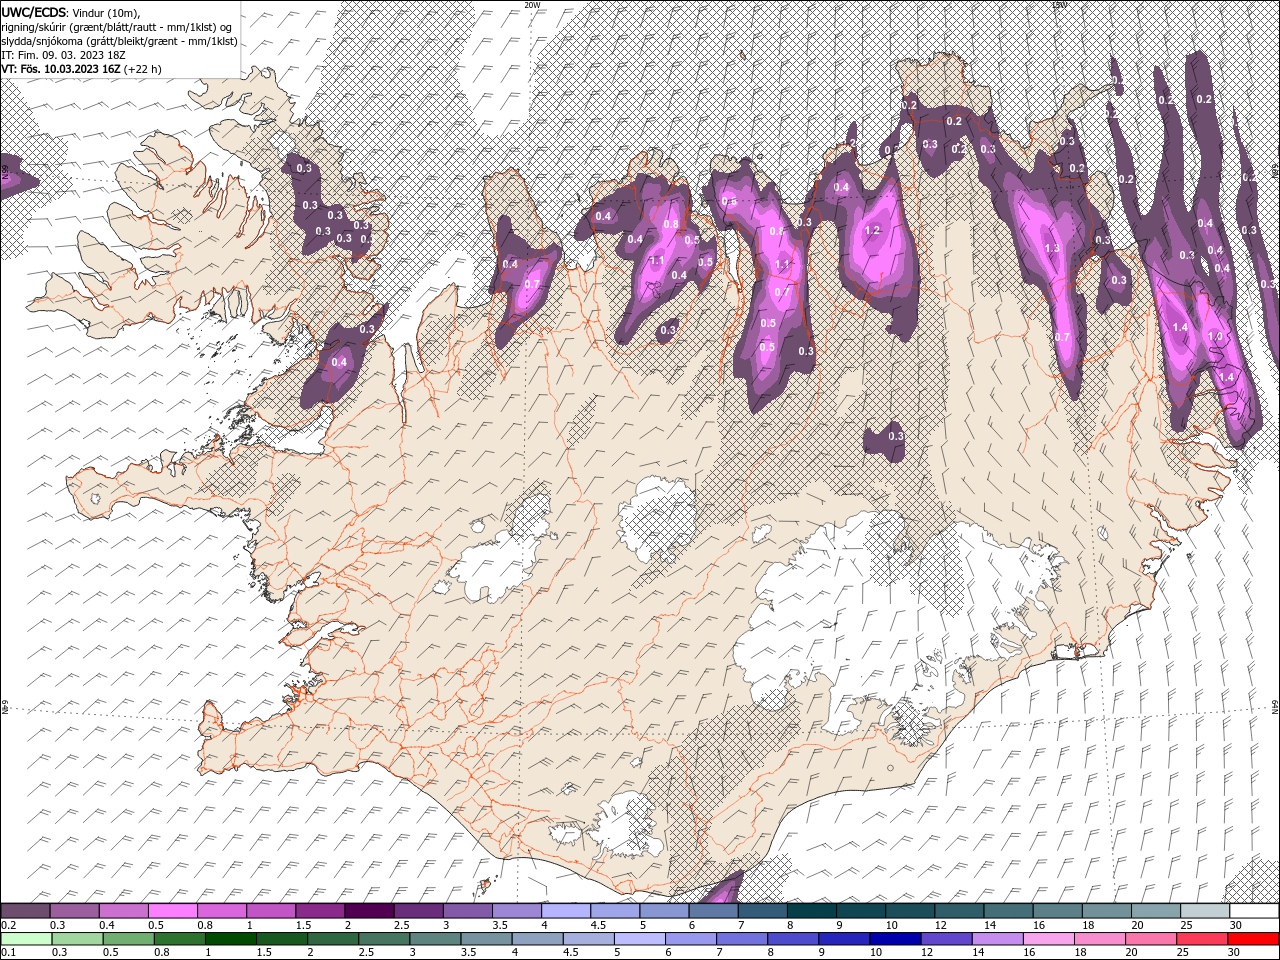Viewport: 1280px width, 960px height.
Task: Click the "20W" longitude label
Action: click(x=532, y=5)
